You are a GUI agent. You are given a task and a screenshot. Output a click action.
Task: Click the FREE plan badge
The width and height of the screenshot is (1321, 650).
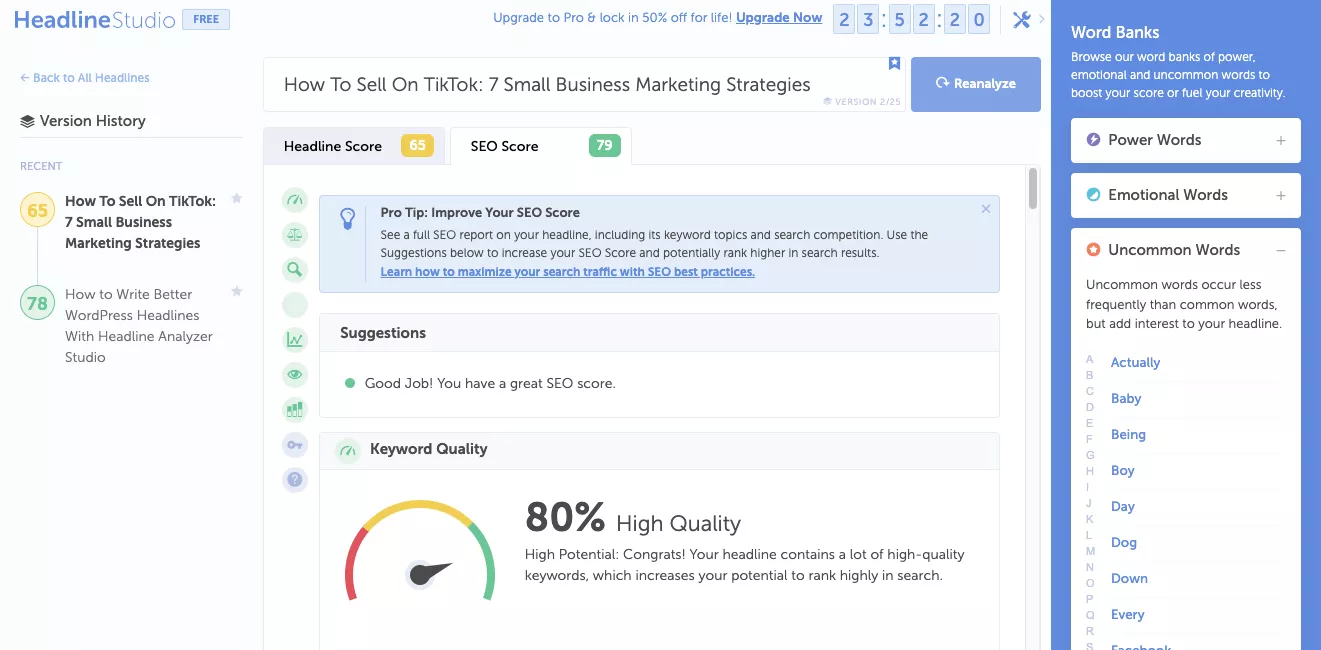tap(206, 20)
